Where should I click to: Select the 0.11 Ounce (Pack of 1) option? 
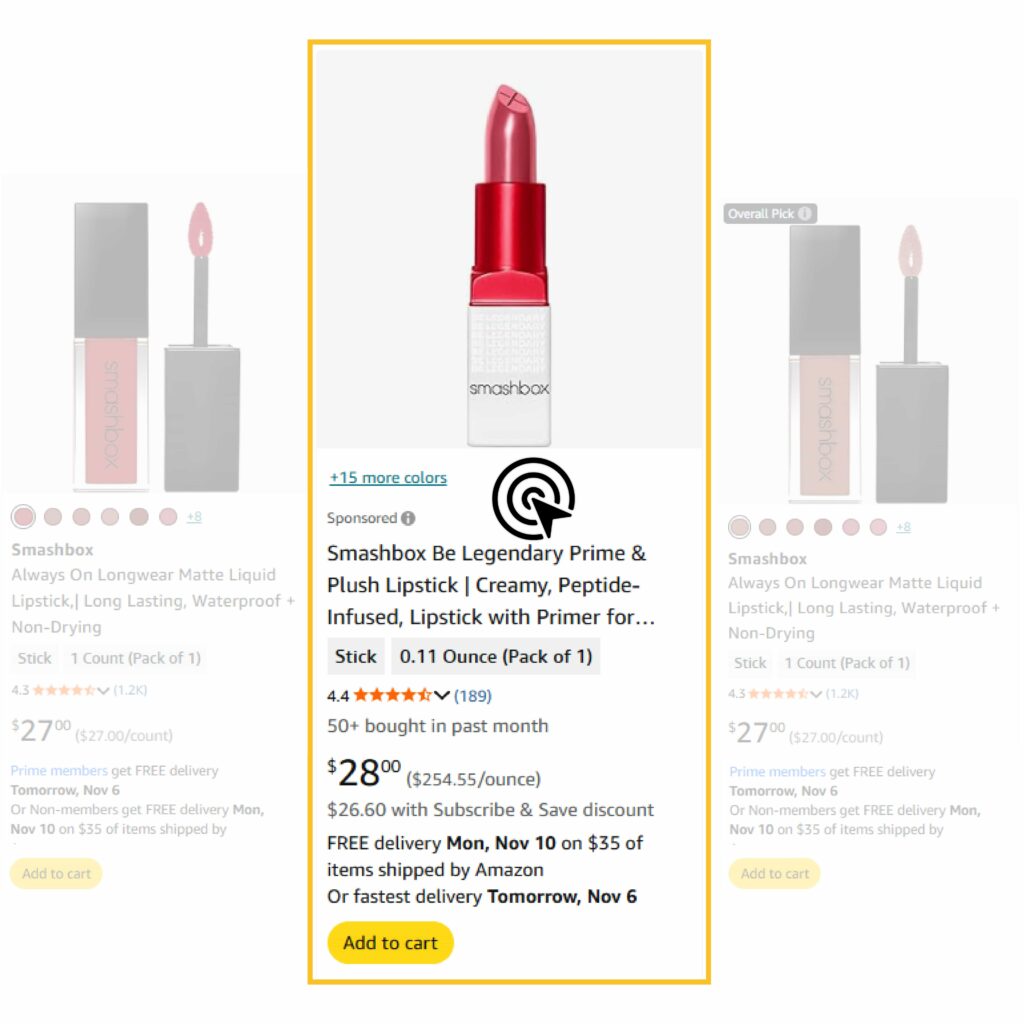pos(496,656)
